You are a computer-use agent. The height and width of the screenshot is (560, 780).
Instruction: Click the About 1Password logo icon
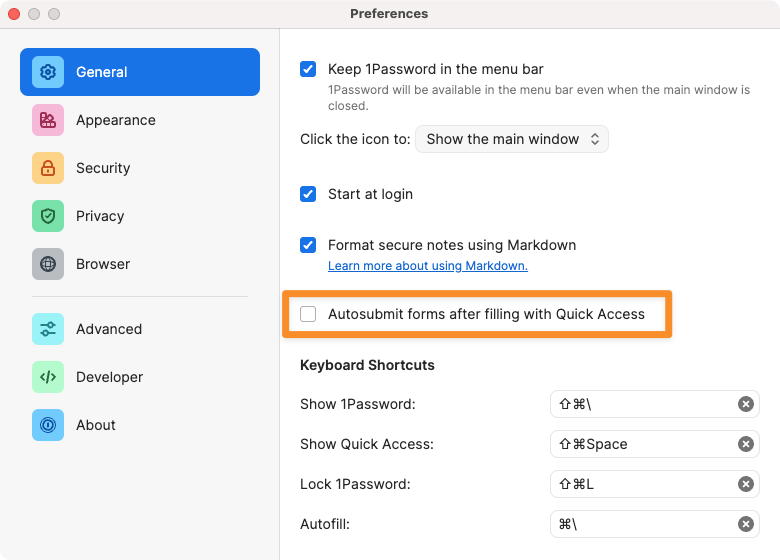48,425
